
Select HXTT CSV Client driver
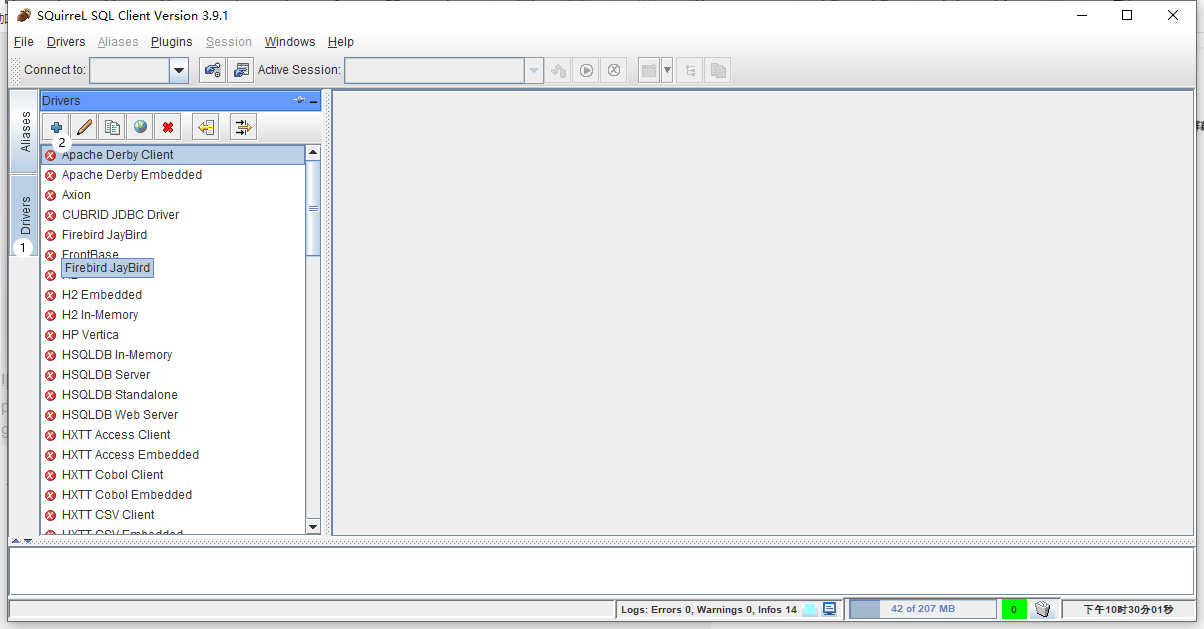coord(173,515)
